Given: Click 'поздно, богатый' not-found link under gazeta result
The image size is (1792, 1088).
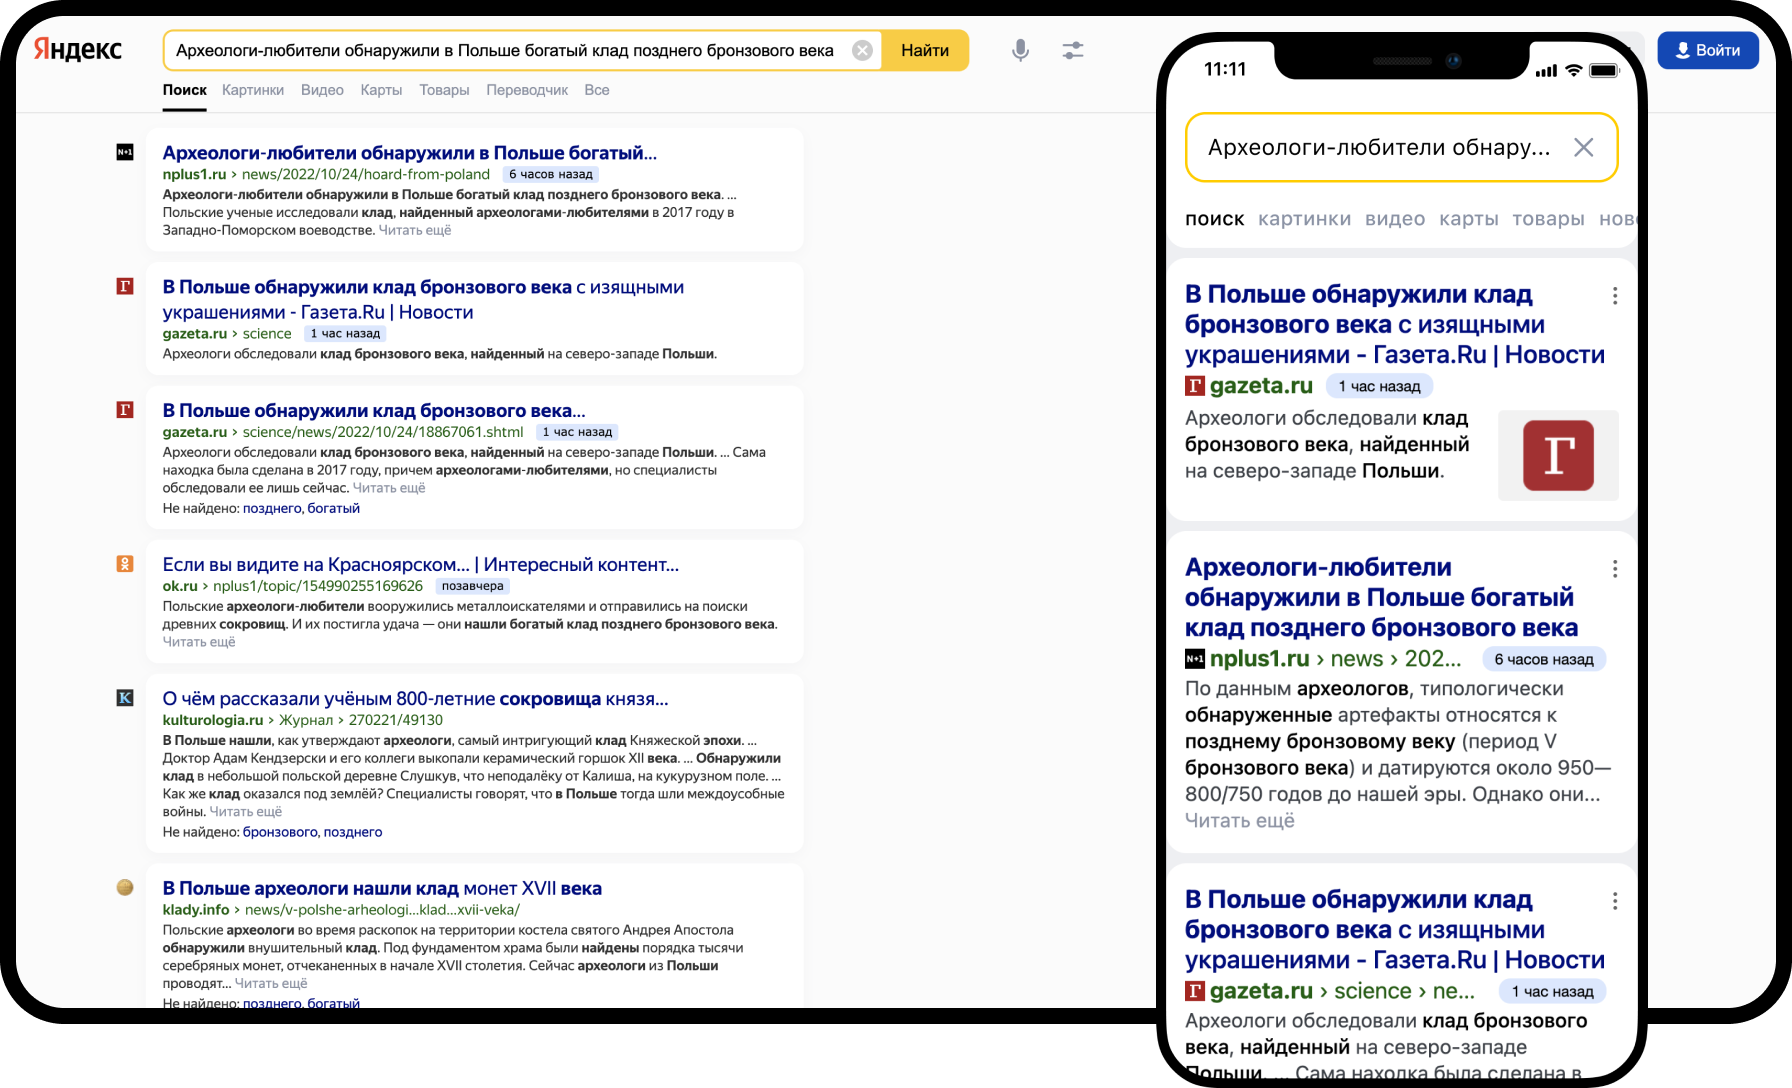Looking at the screenshot, I should 301,508.
